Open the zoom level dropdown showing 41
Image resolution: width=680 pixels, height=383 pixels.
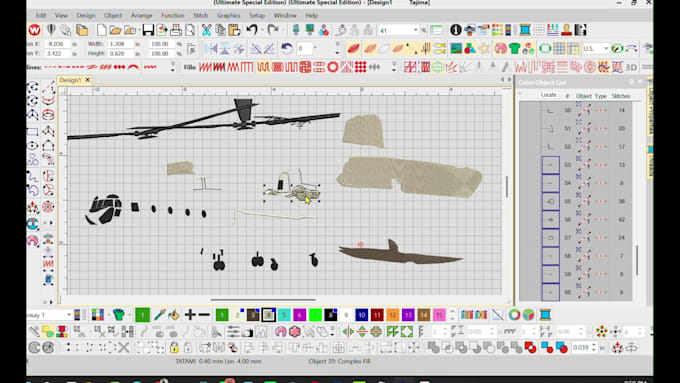pyautogui.click(x=415, y=30)
